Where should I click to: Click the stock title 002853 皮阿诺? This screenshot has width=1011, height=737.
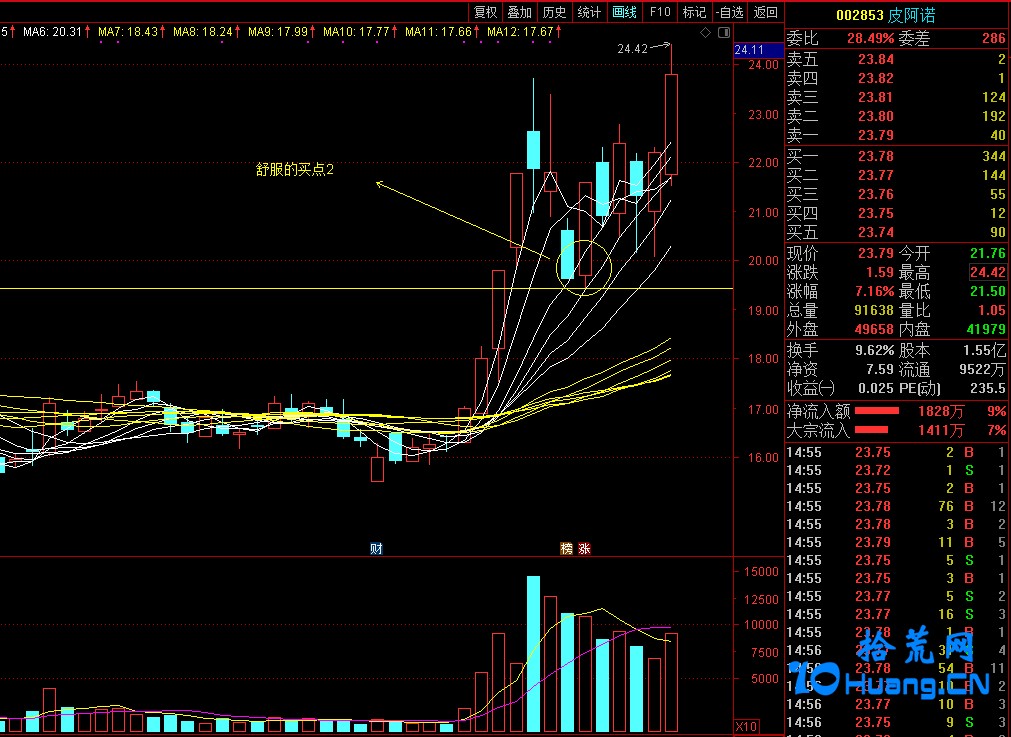[885, 15]
